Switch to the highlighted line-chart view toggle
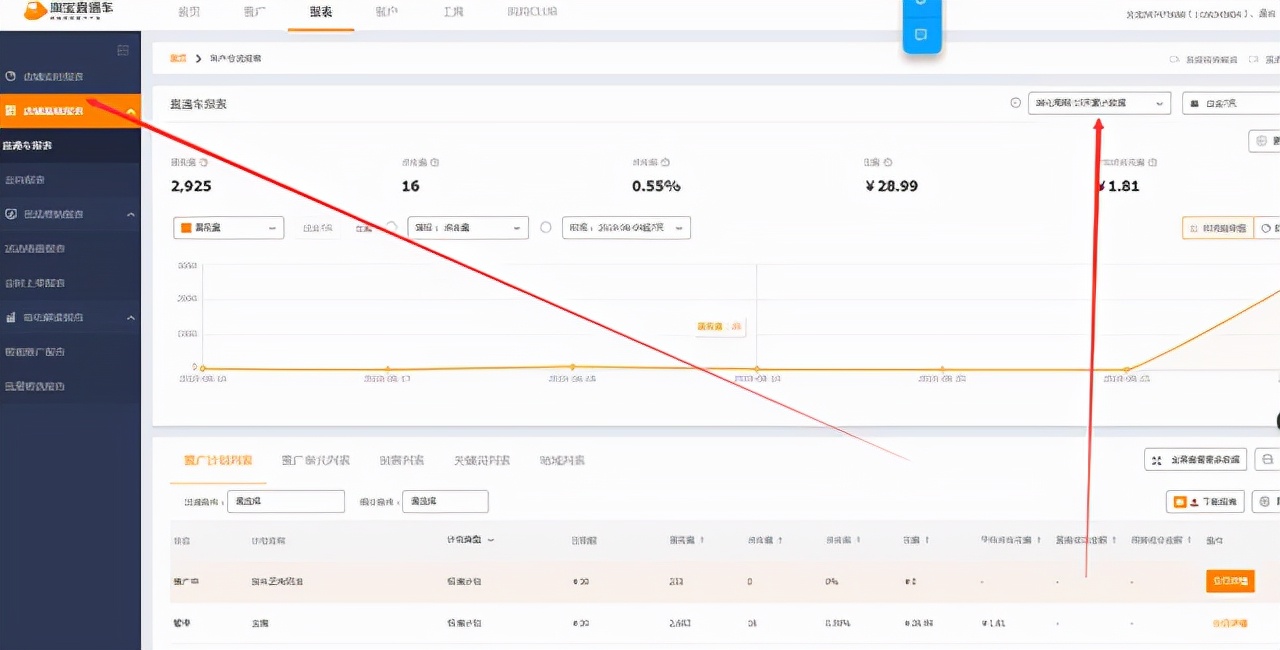The height and width of the screenshot is (650, 1280). coord(1216,228)
